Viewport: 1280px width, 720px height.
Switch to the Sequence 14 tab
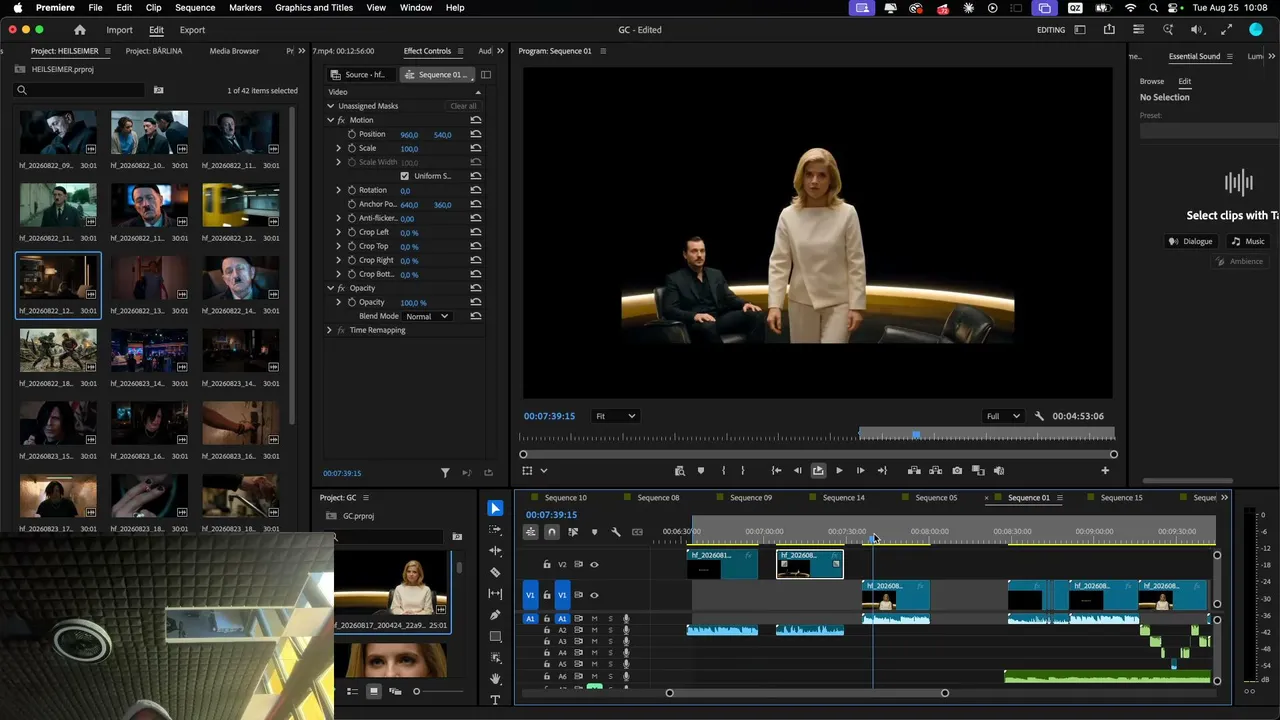[x=843, y=498]
